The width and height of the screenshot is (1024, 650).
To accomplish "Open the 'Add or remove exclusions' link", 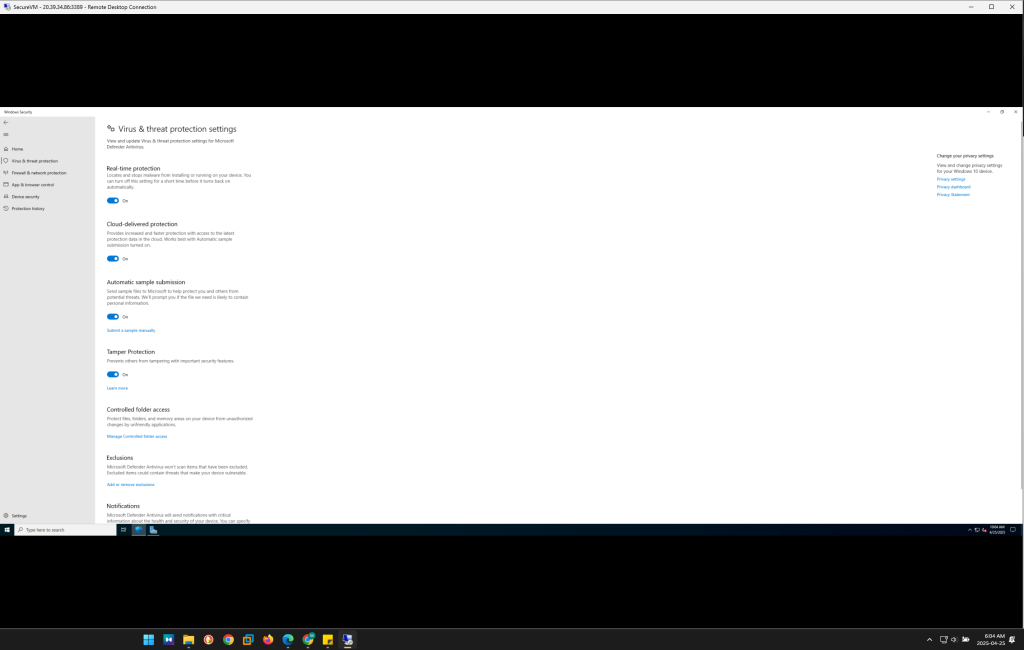I will pos(131,485).
